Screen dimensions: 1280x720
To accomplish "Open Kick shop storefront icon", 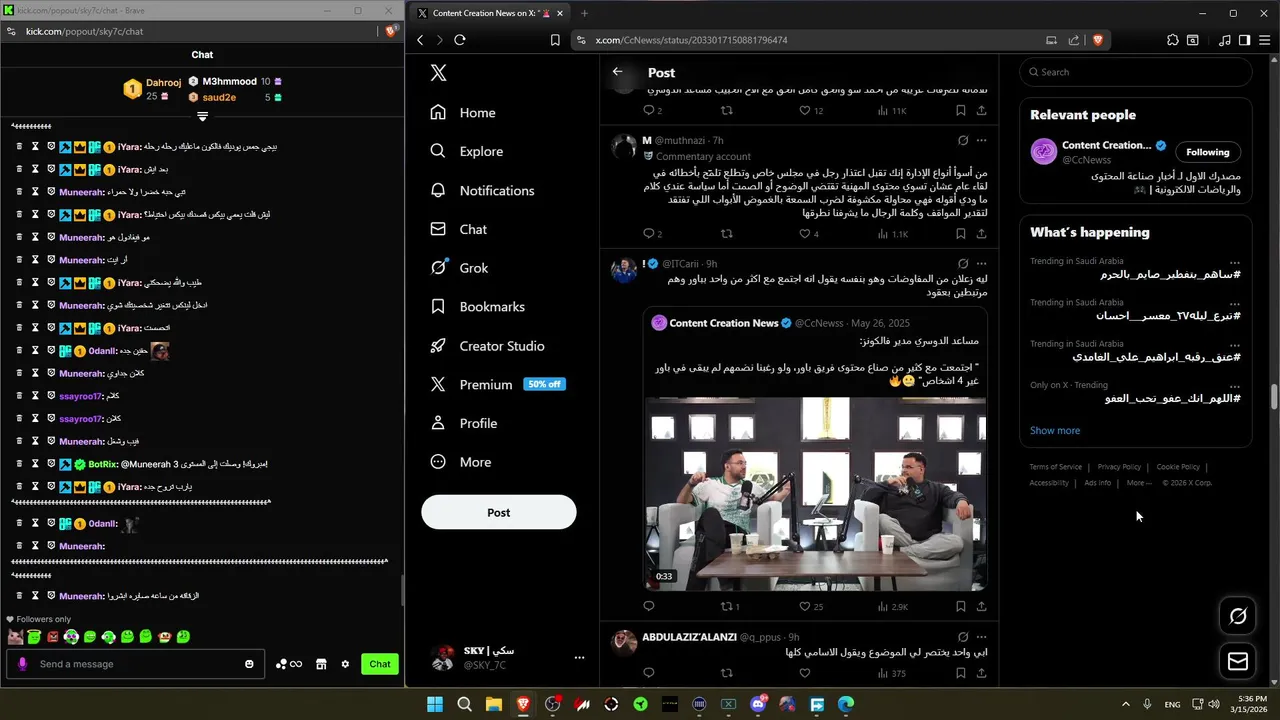I will click(321, 664).
